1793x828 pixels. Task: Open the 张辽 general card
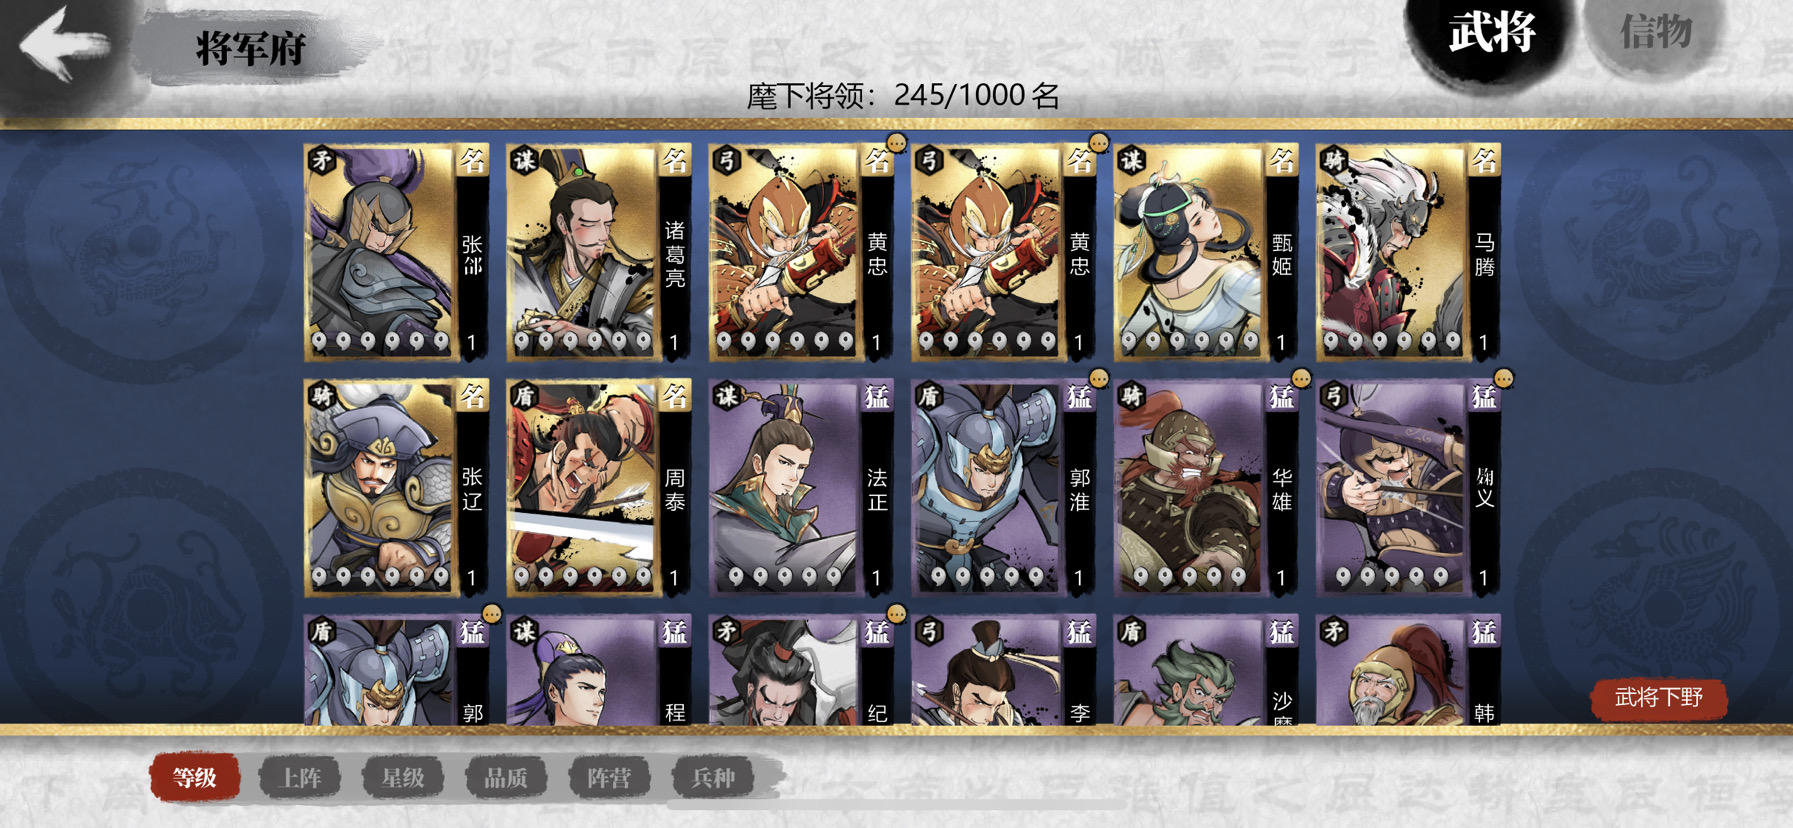coord(397,488)
